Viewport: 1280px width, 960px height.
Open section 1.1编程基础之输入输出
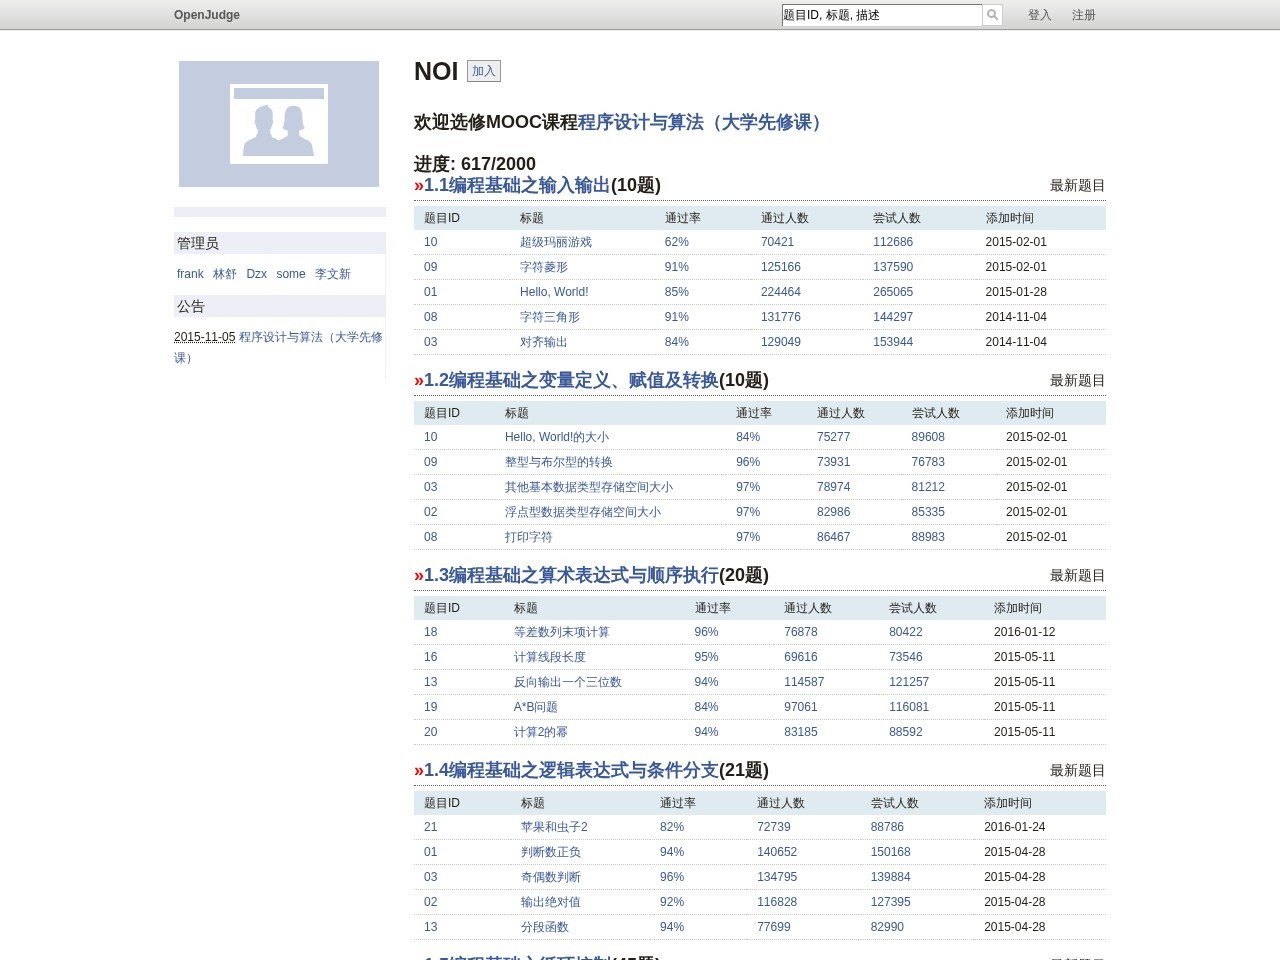pyautogui.click(x=517, y=185)
